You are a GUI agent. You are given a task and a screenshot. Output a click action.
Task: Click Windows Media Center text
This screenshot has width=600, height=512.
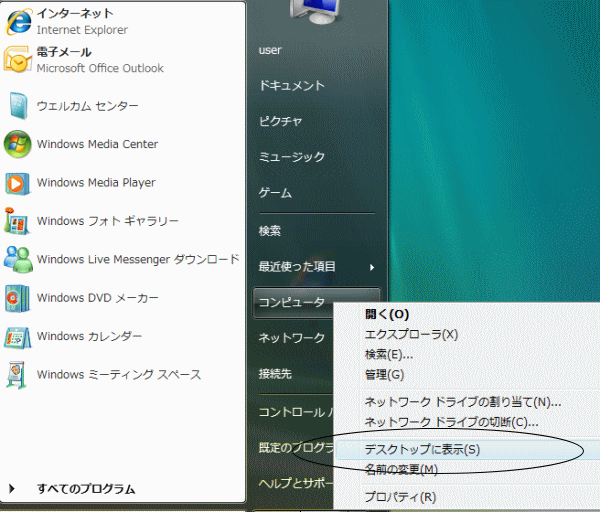coord(97,144)
